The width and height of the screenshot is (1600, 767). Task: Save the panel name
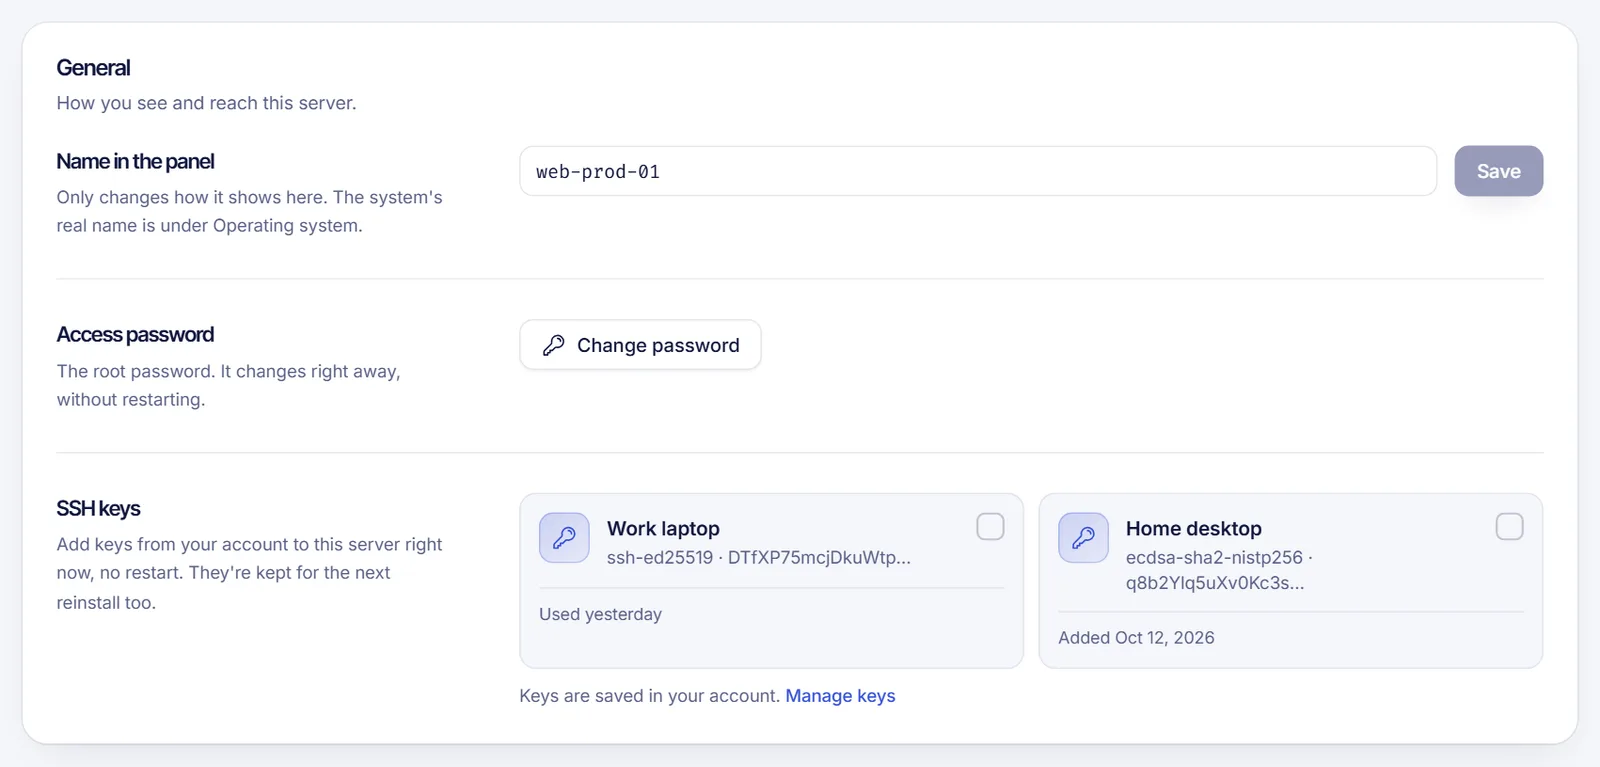(x=1498, y=171)
